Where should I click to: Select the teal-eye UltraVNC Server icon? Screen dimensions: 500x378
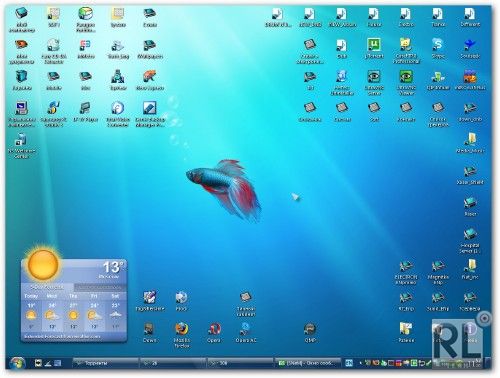point(374,82)
